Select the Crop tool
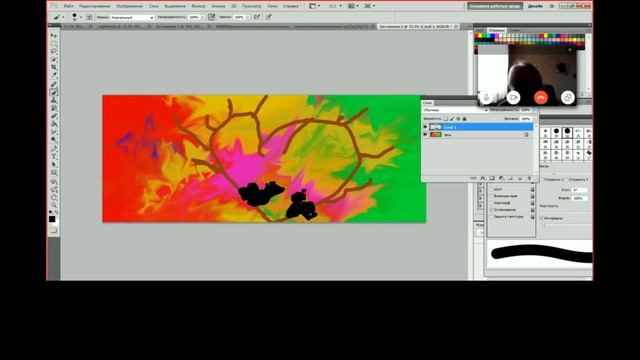Viewport: 640px width, 360px height. point(53,68)
